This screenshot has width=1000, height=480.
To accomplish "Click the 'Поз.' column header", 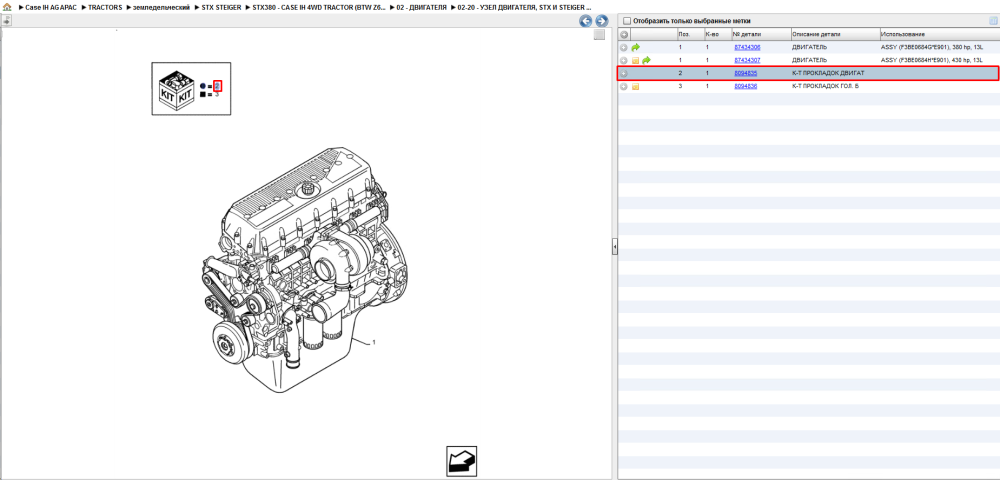I will click(690, 34).
